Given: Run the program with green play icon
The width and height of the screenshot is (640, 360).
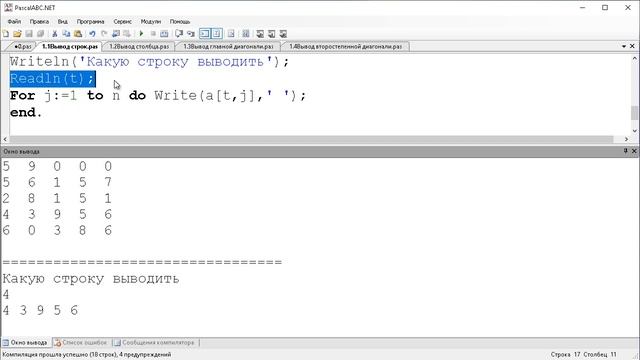Looking at the screenshot, I should pos(141,34).
